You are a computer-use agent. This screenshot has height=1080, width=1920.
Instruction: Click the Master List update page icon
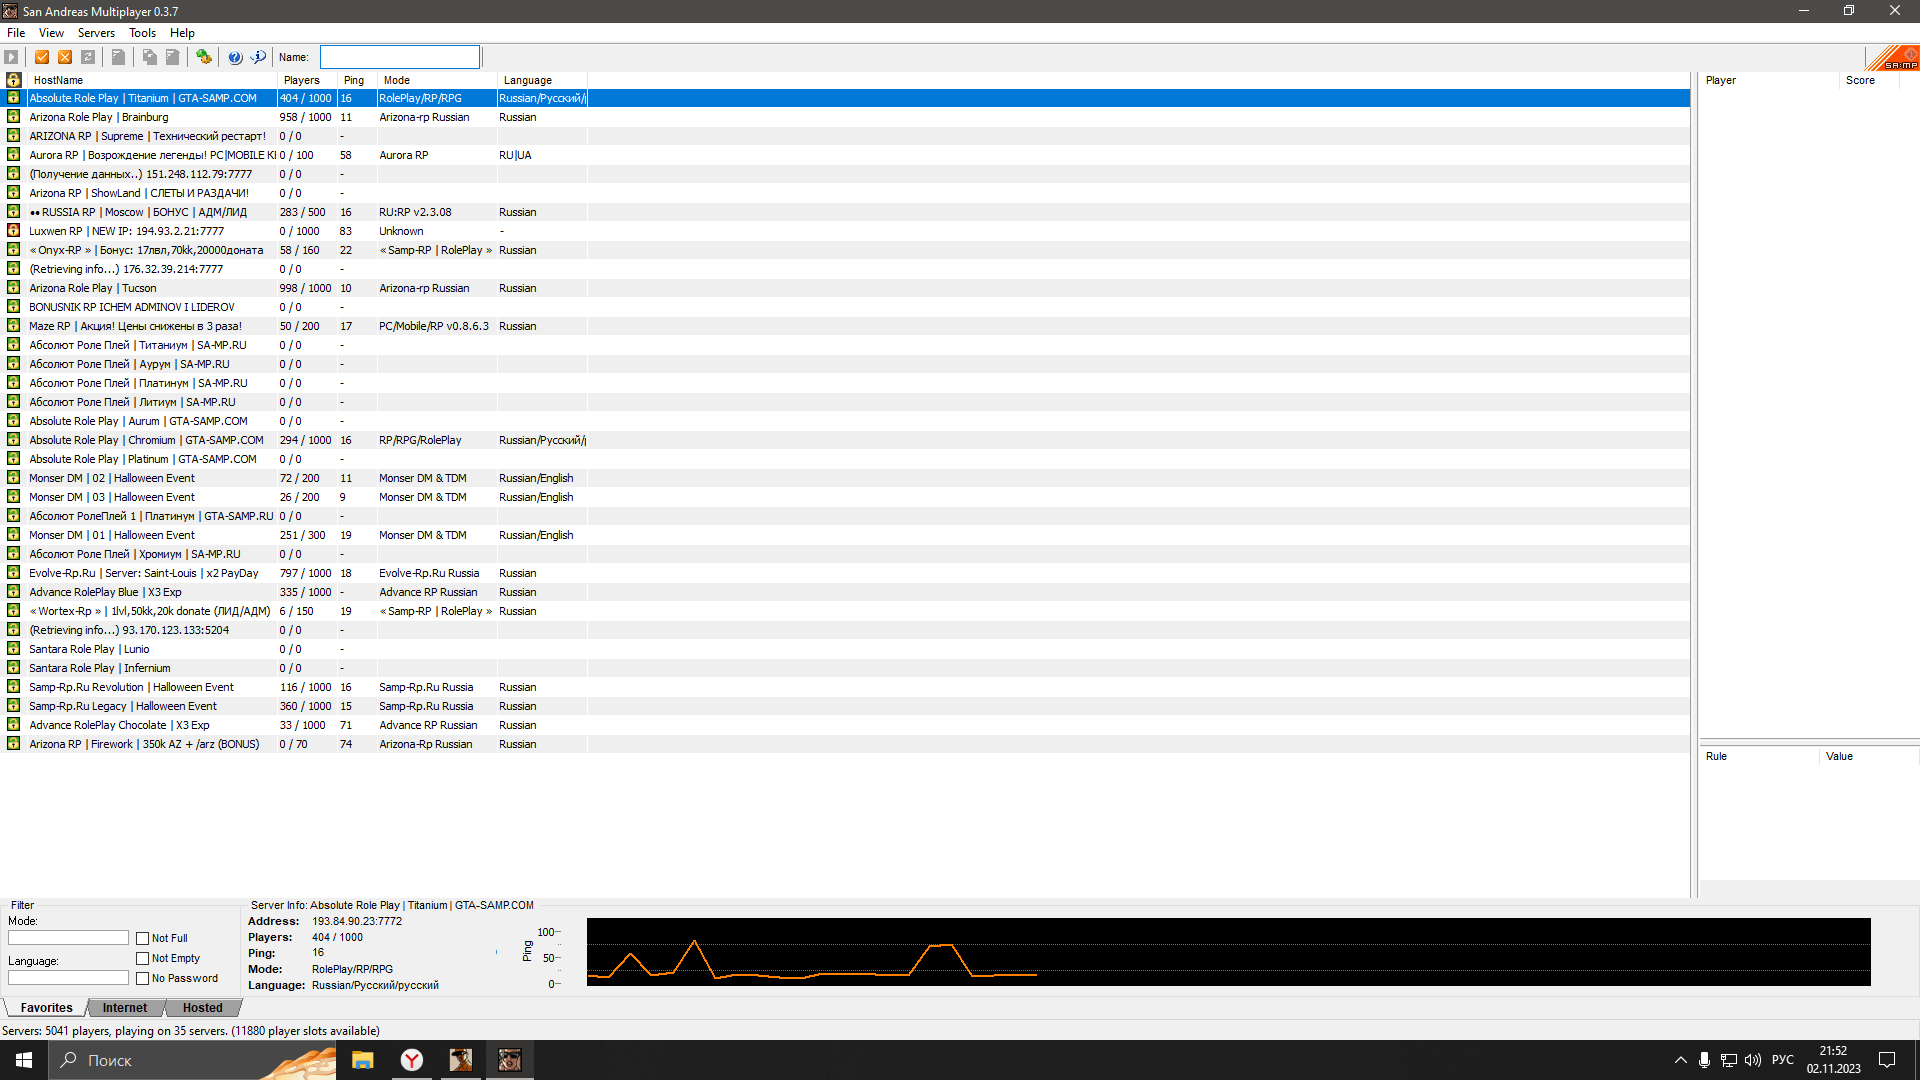(118, 57)
